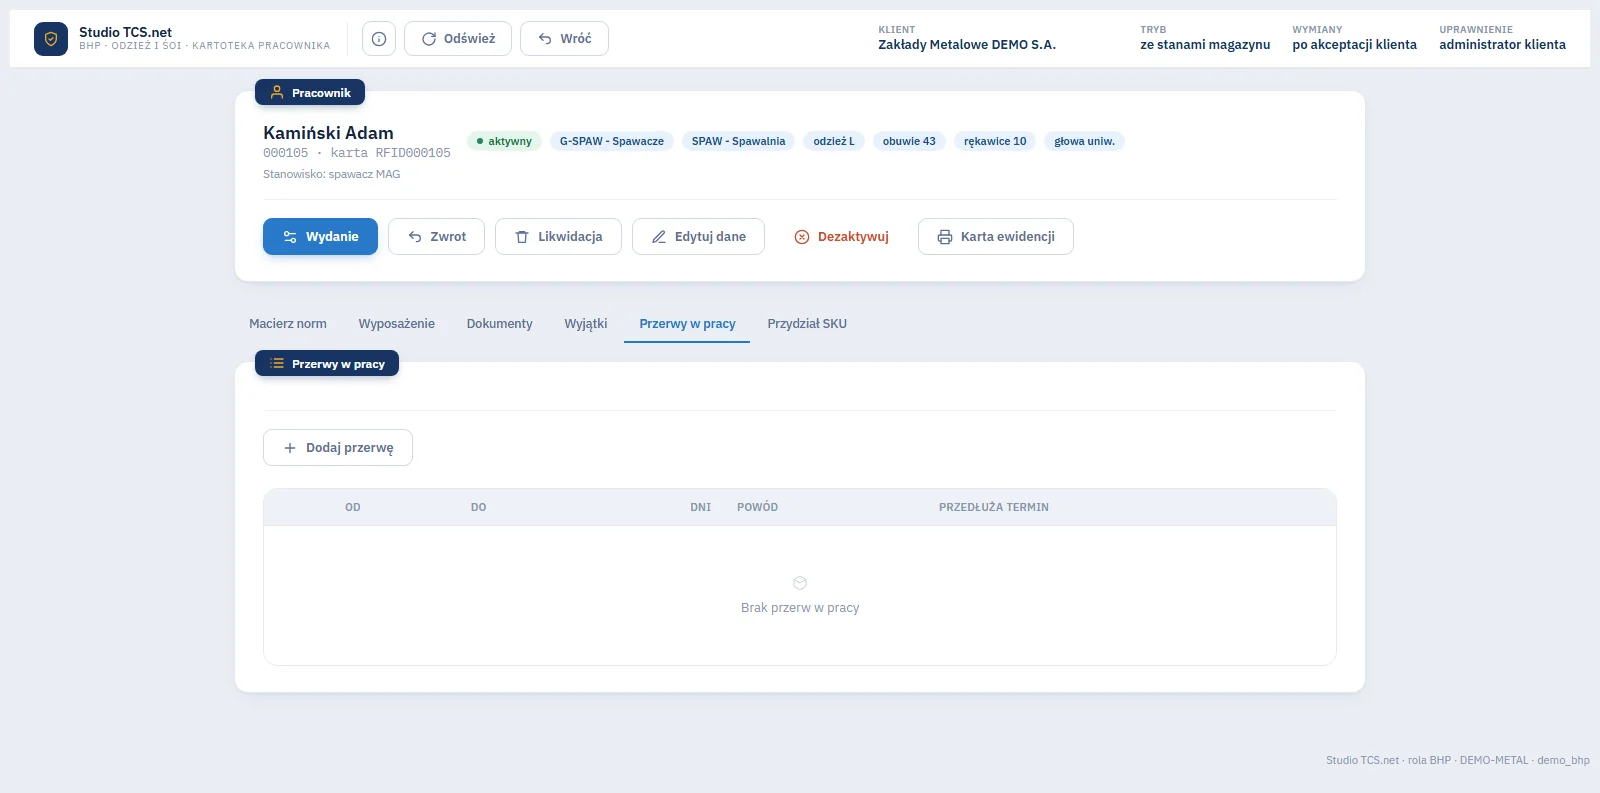Click the Wydanie button
This screenshot has height=793, width=1600.
tap(320, 237)
